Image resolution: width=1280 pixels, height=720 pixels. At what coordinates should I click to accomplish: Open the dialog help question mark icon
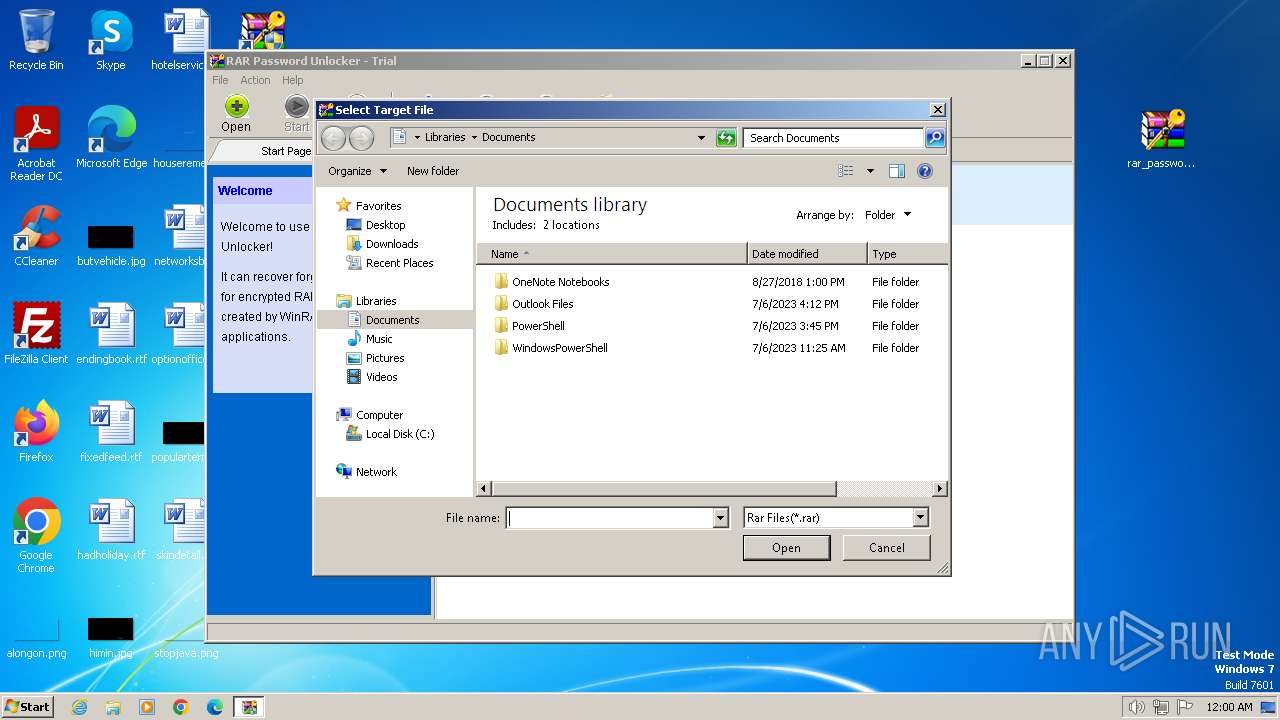[925, 171]
